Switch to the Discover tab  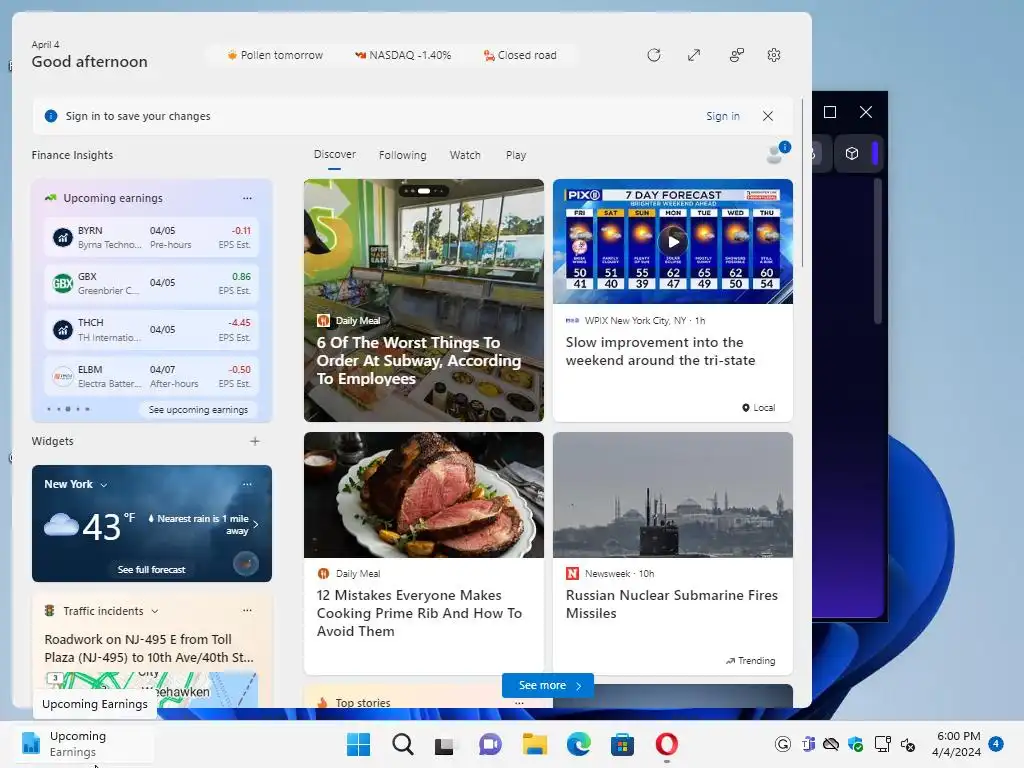point(334,155)
